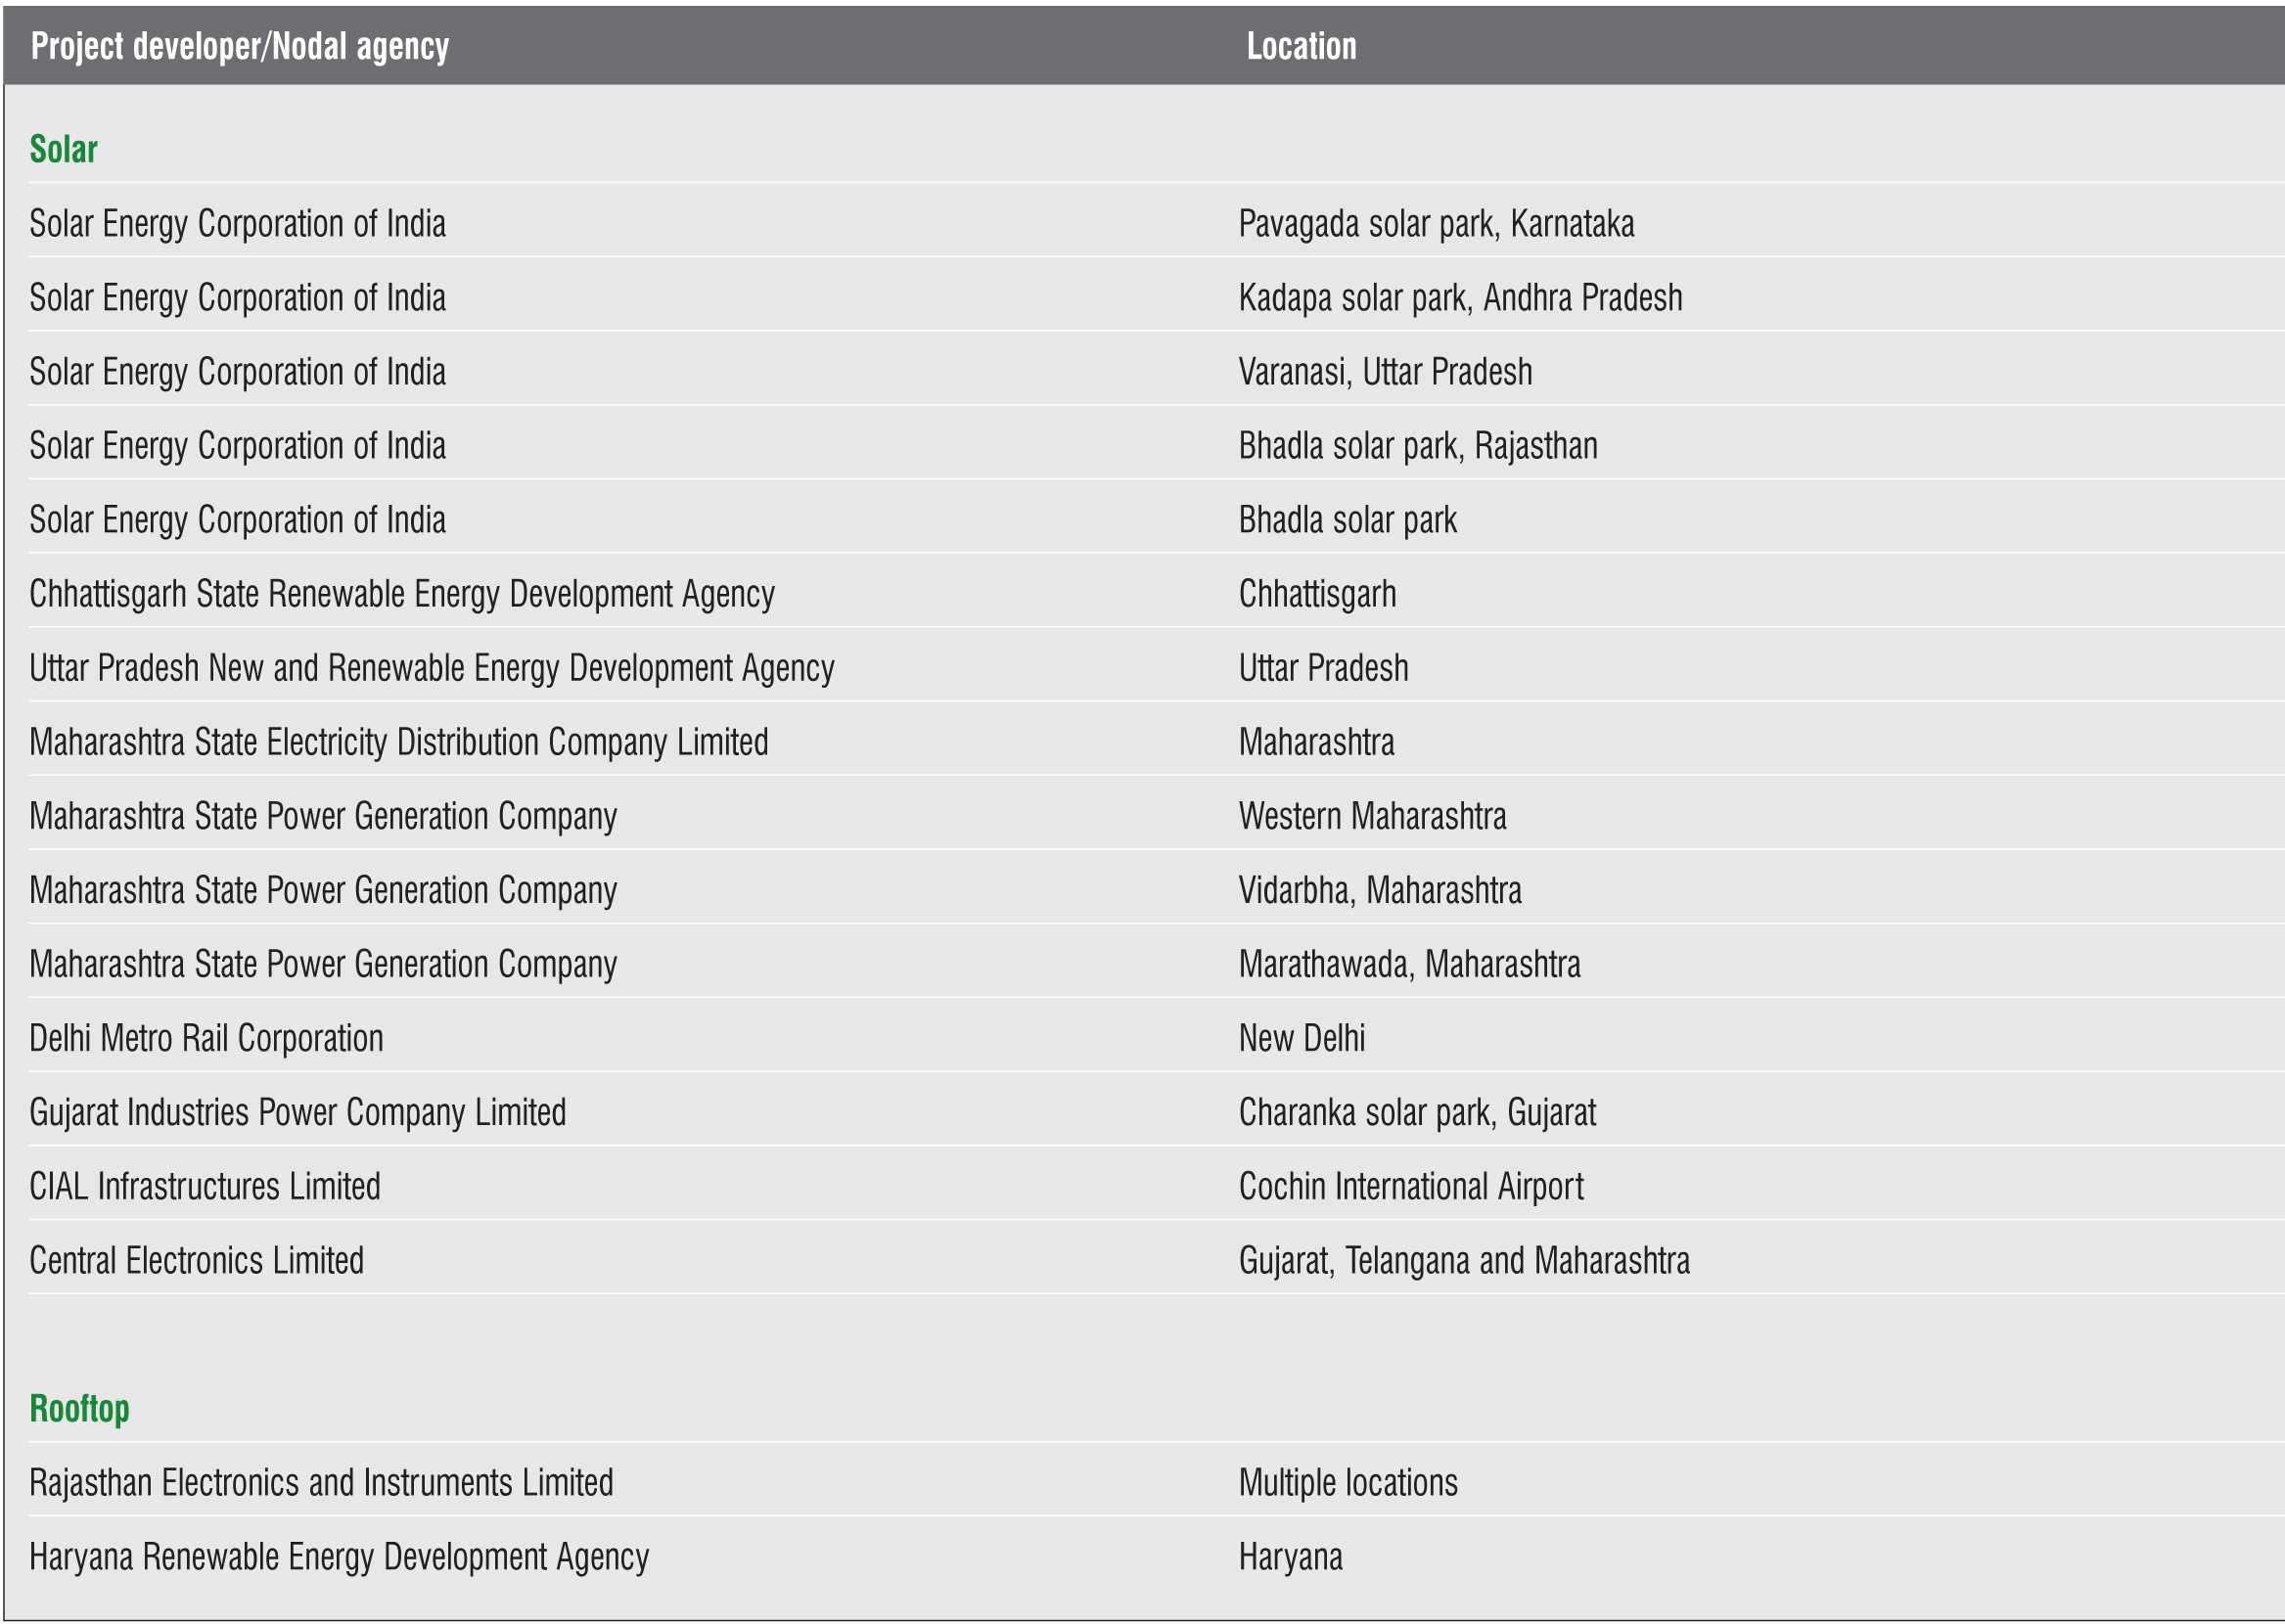Select the 'Western Maharashtra' location cell
Screen dimensions: 2285x1624
1371,816
